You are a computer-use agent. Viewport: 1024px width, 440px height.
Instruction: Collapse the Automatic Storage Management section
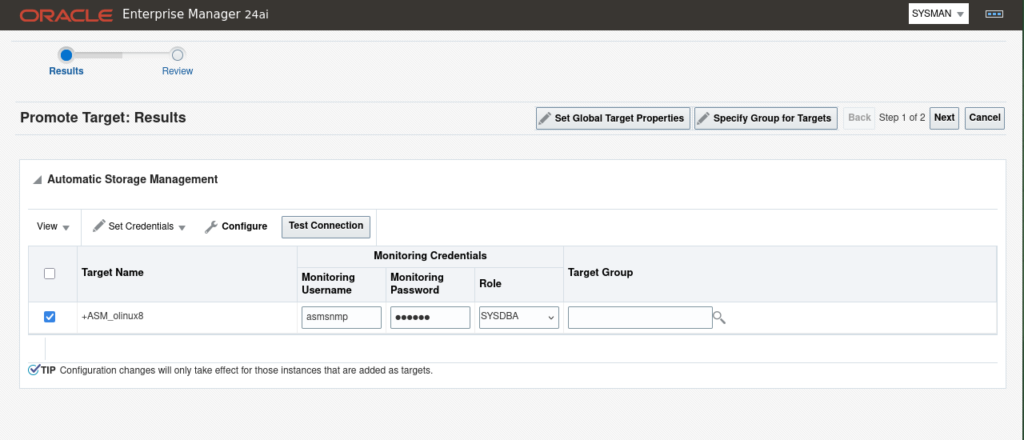37,180
